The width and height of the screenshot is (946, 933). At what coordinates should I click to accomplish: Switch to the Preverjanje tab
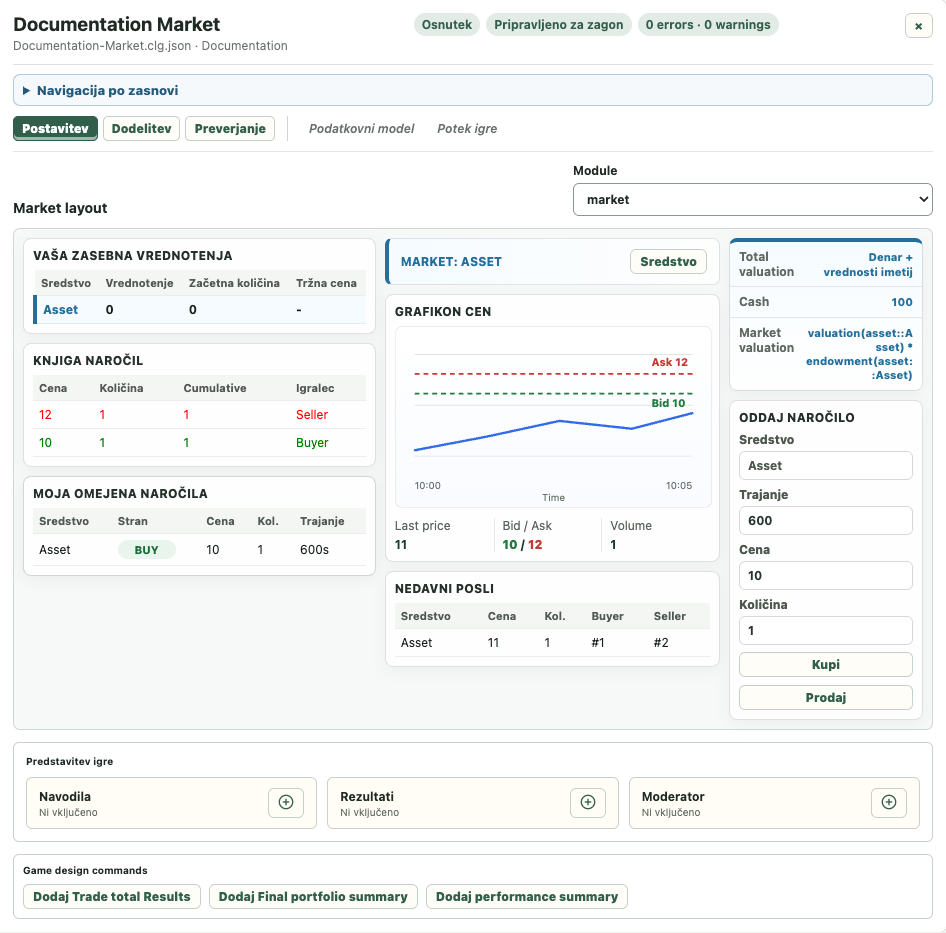(x=230, y=129)
